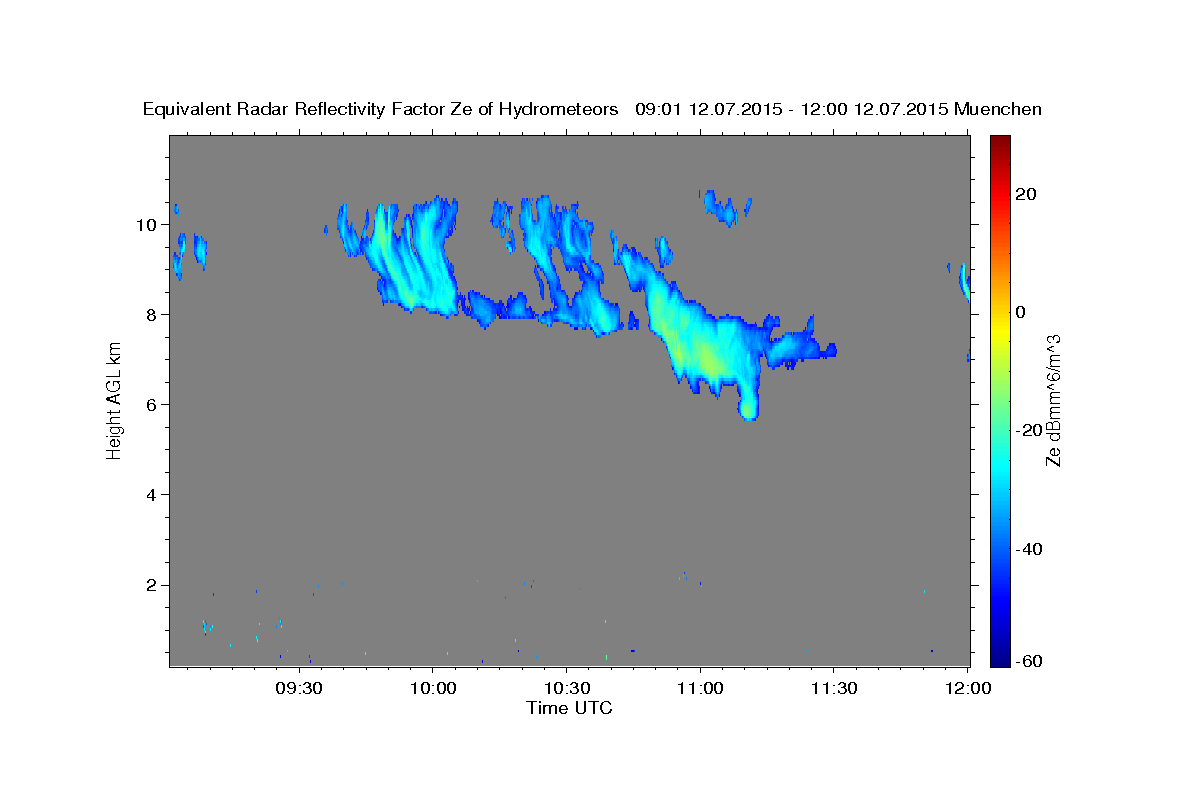
Task: Click the colorbar value 0
Action: 1021,312
